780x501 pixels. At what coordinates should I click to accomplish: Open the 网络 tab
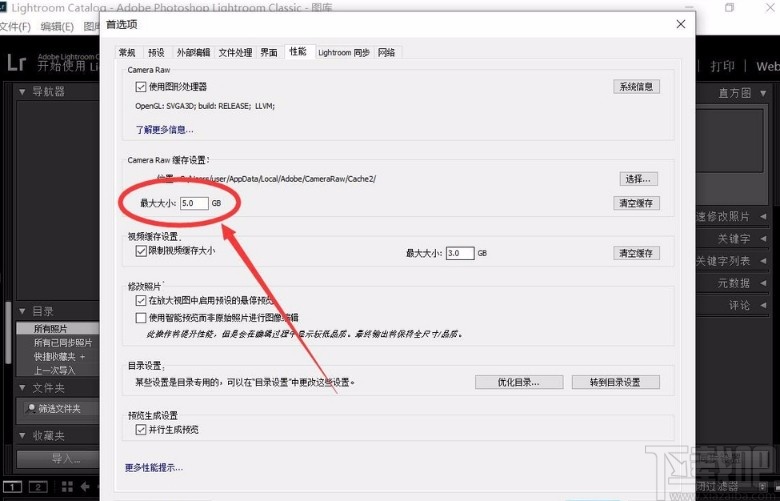387,52
